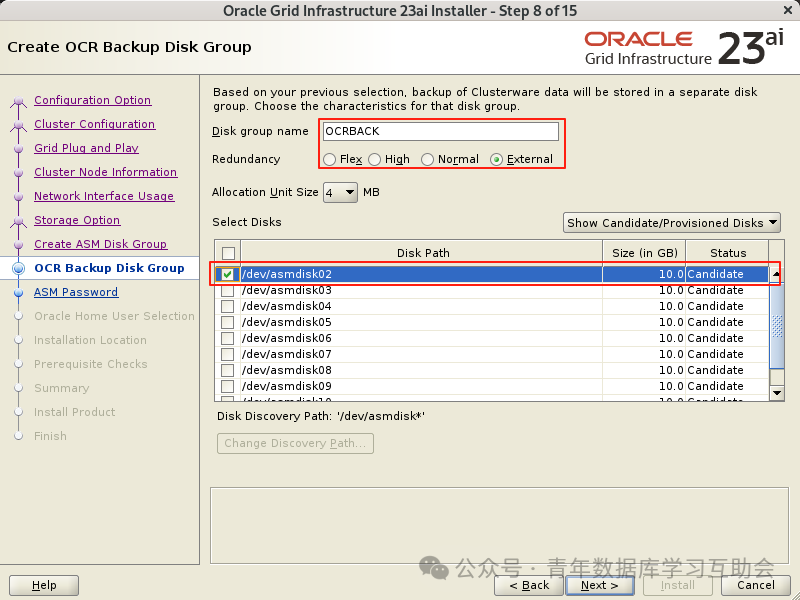This screenshot has height=600, width=800.
Task: Select High redundancy option
Action: tap(374, 160)
